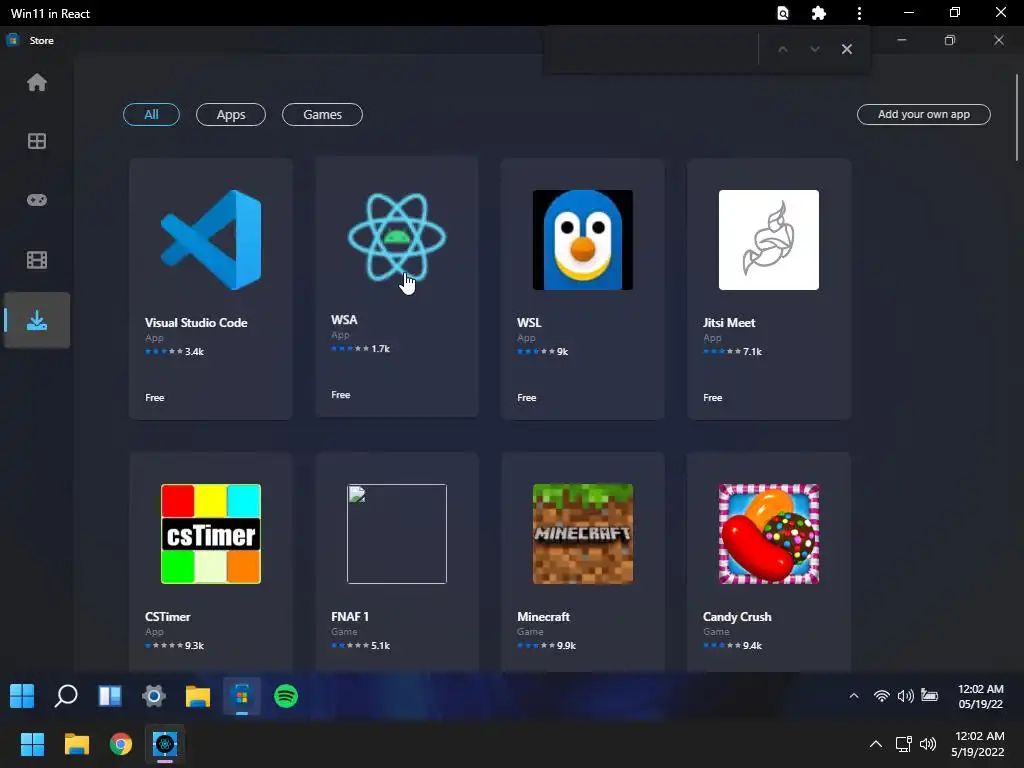Open File Explorer on inner taskbar
Screen dimensions: 1024x768
197,696
